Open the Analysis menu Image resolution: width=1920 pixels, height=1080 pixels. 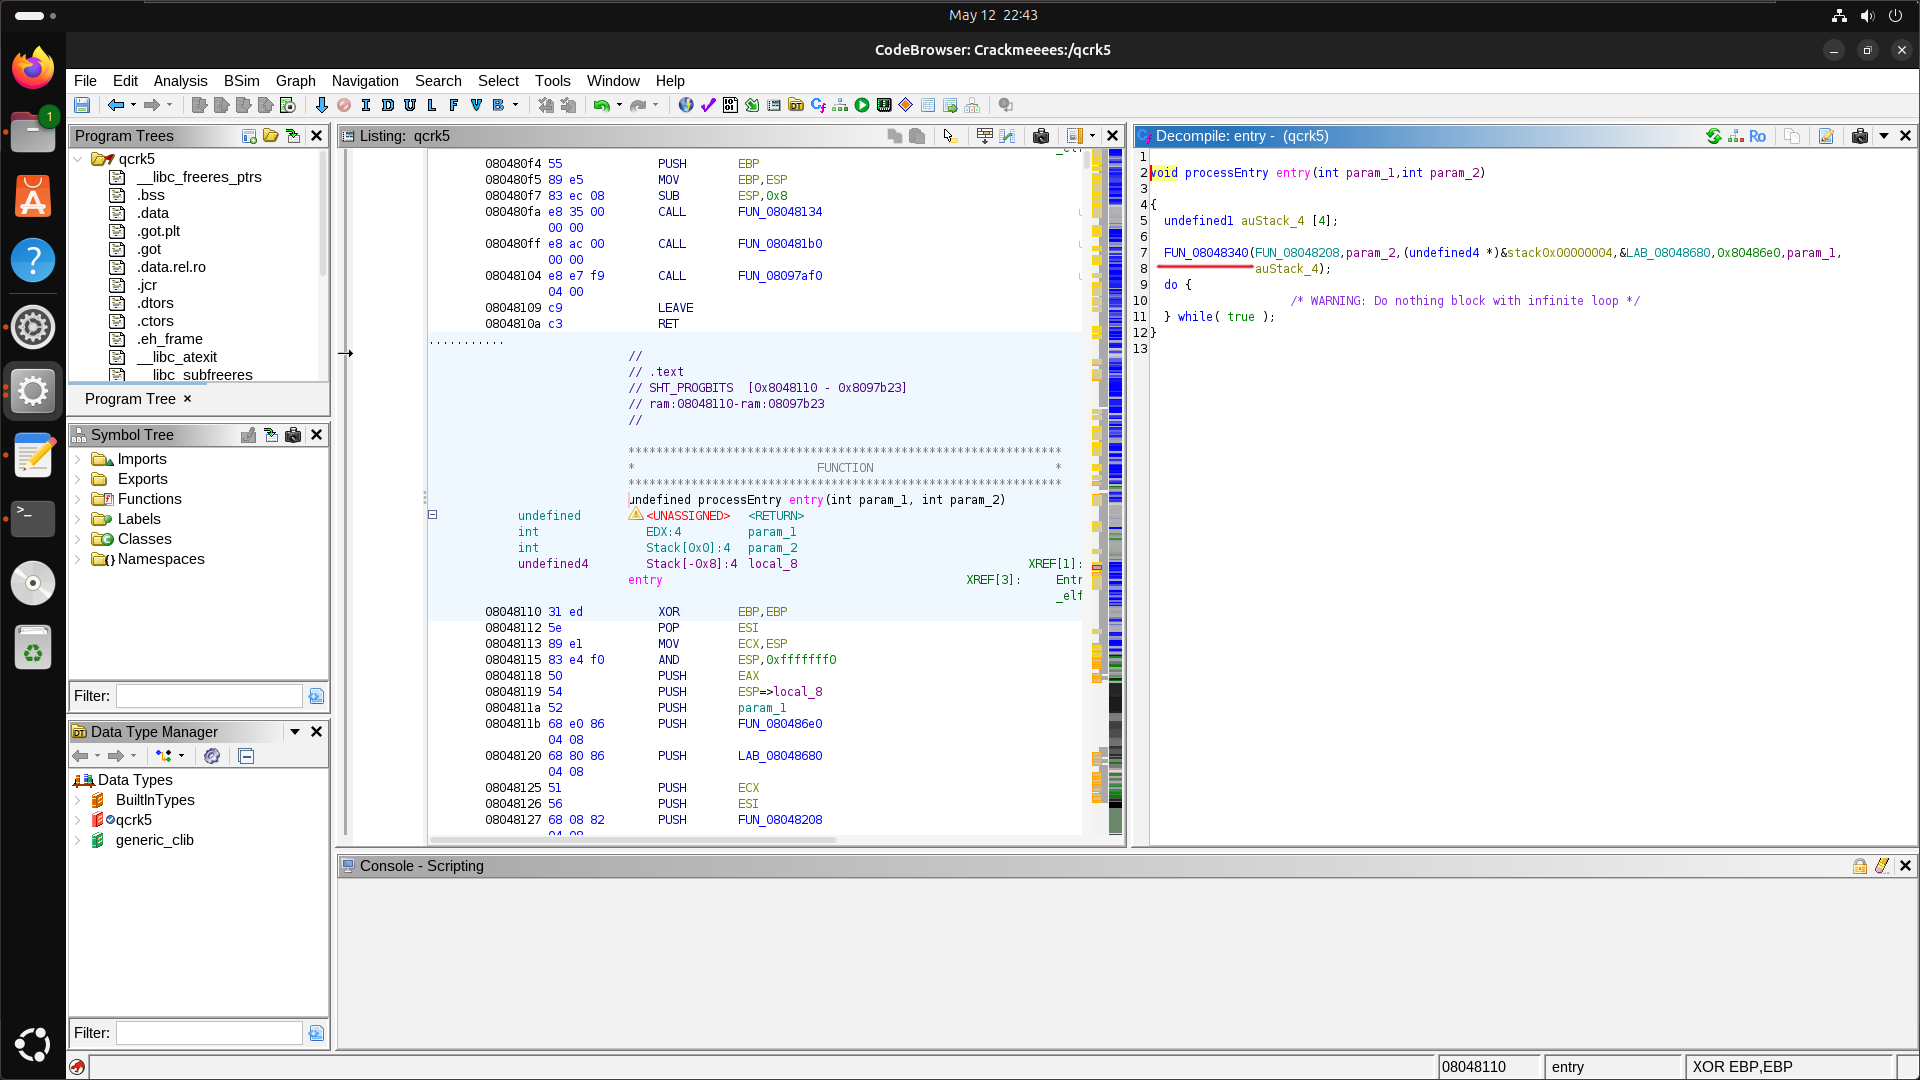[180, 81]
